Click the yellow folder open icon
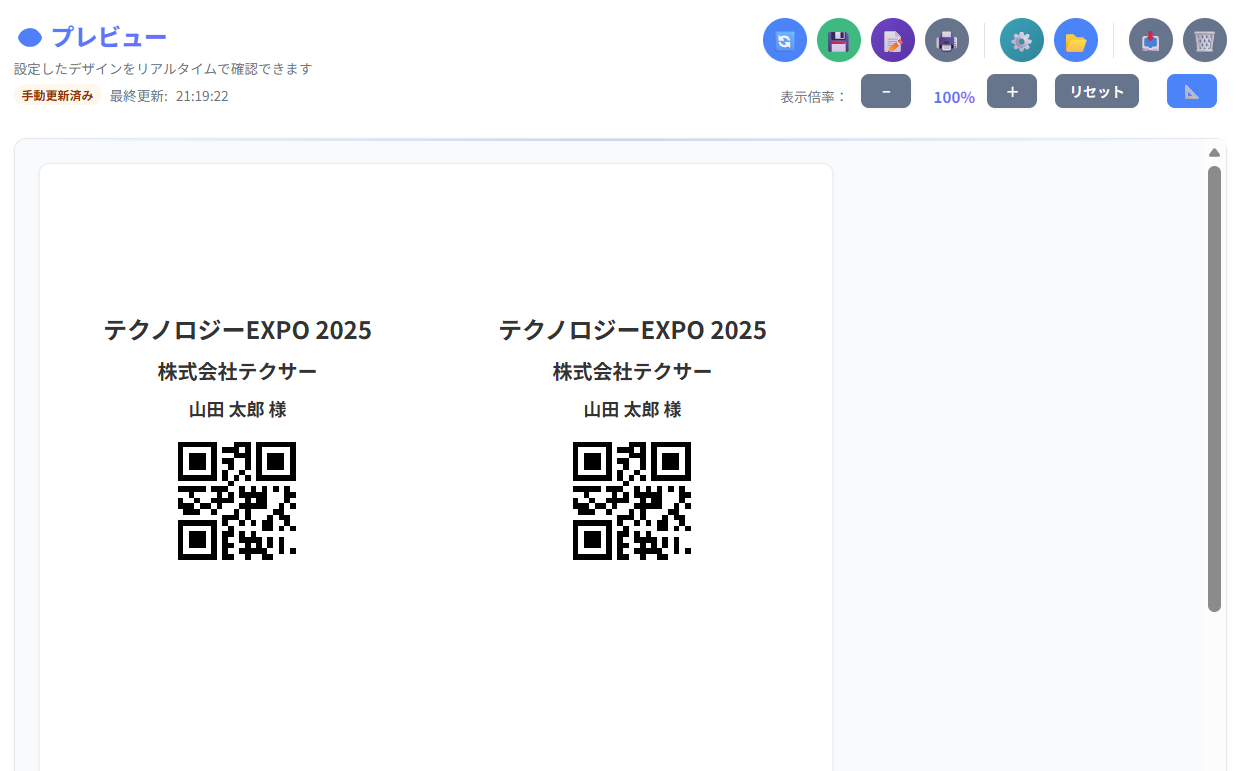Screen dimensions: 1237x771 [x=1076, y=41]
